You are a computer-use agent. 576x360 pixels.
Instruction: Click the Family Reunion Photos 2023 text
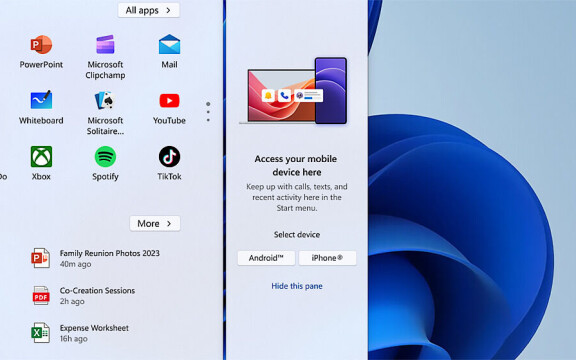[109, 253]
